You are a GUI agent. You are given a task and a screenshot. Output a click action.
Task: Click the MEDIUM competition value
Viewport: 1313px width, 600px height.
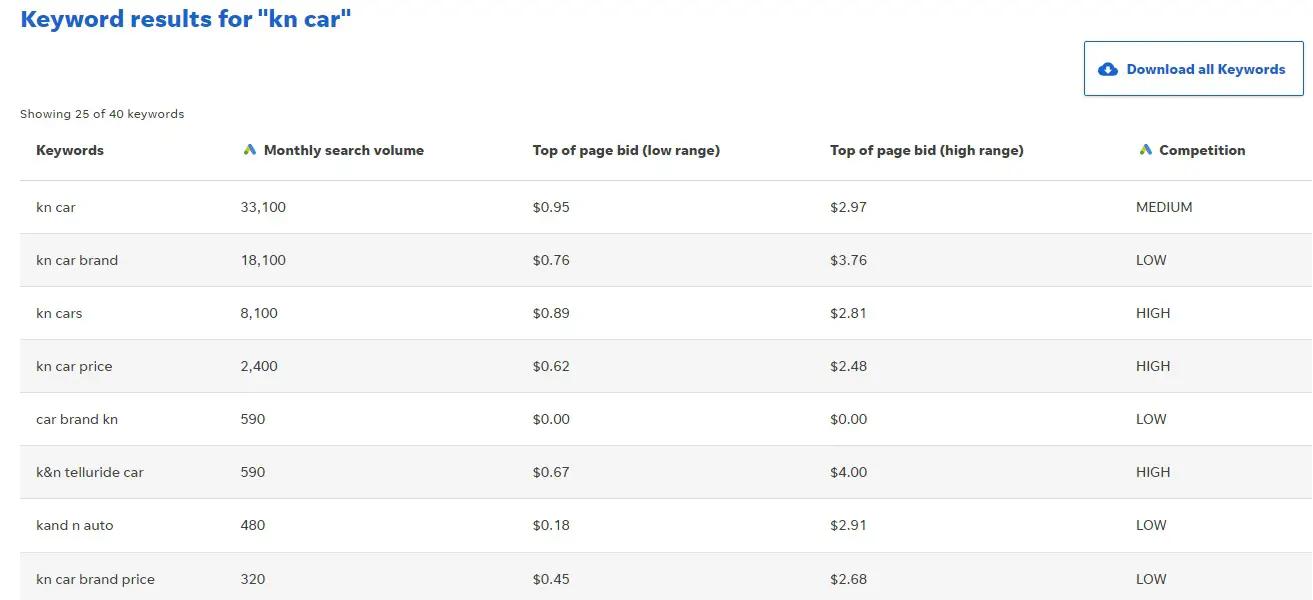tap(1164, 207)
